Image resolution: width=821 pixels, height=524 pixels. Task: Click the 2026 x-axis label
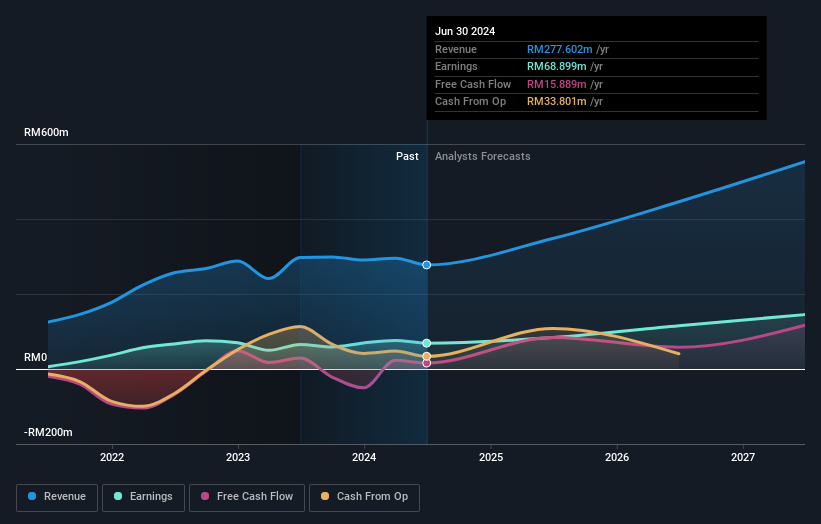[x=617, y=458]
